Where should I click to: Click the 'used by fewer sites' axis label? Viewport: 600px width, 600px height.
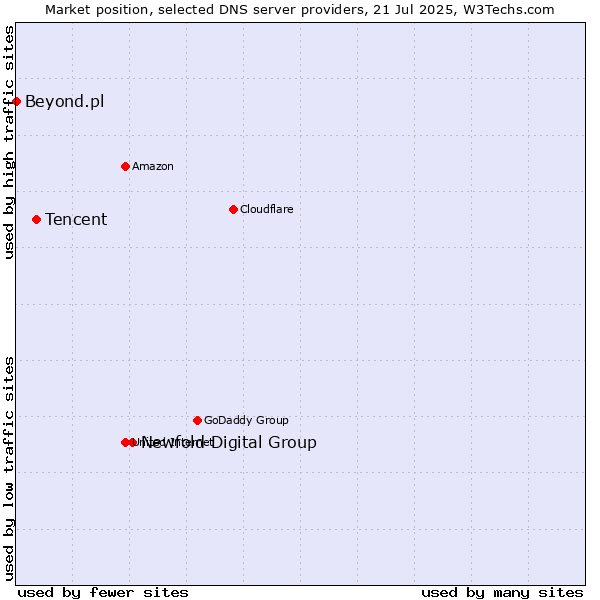coord(103,593)
